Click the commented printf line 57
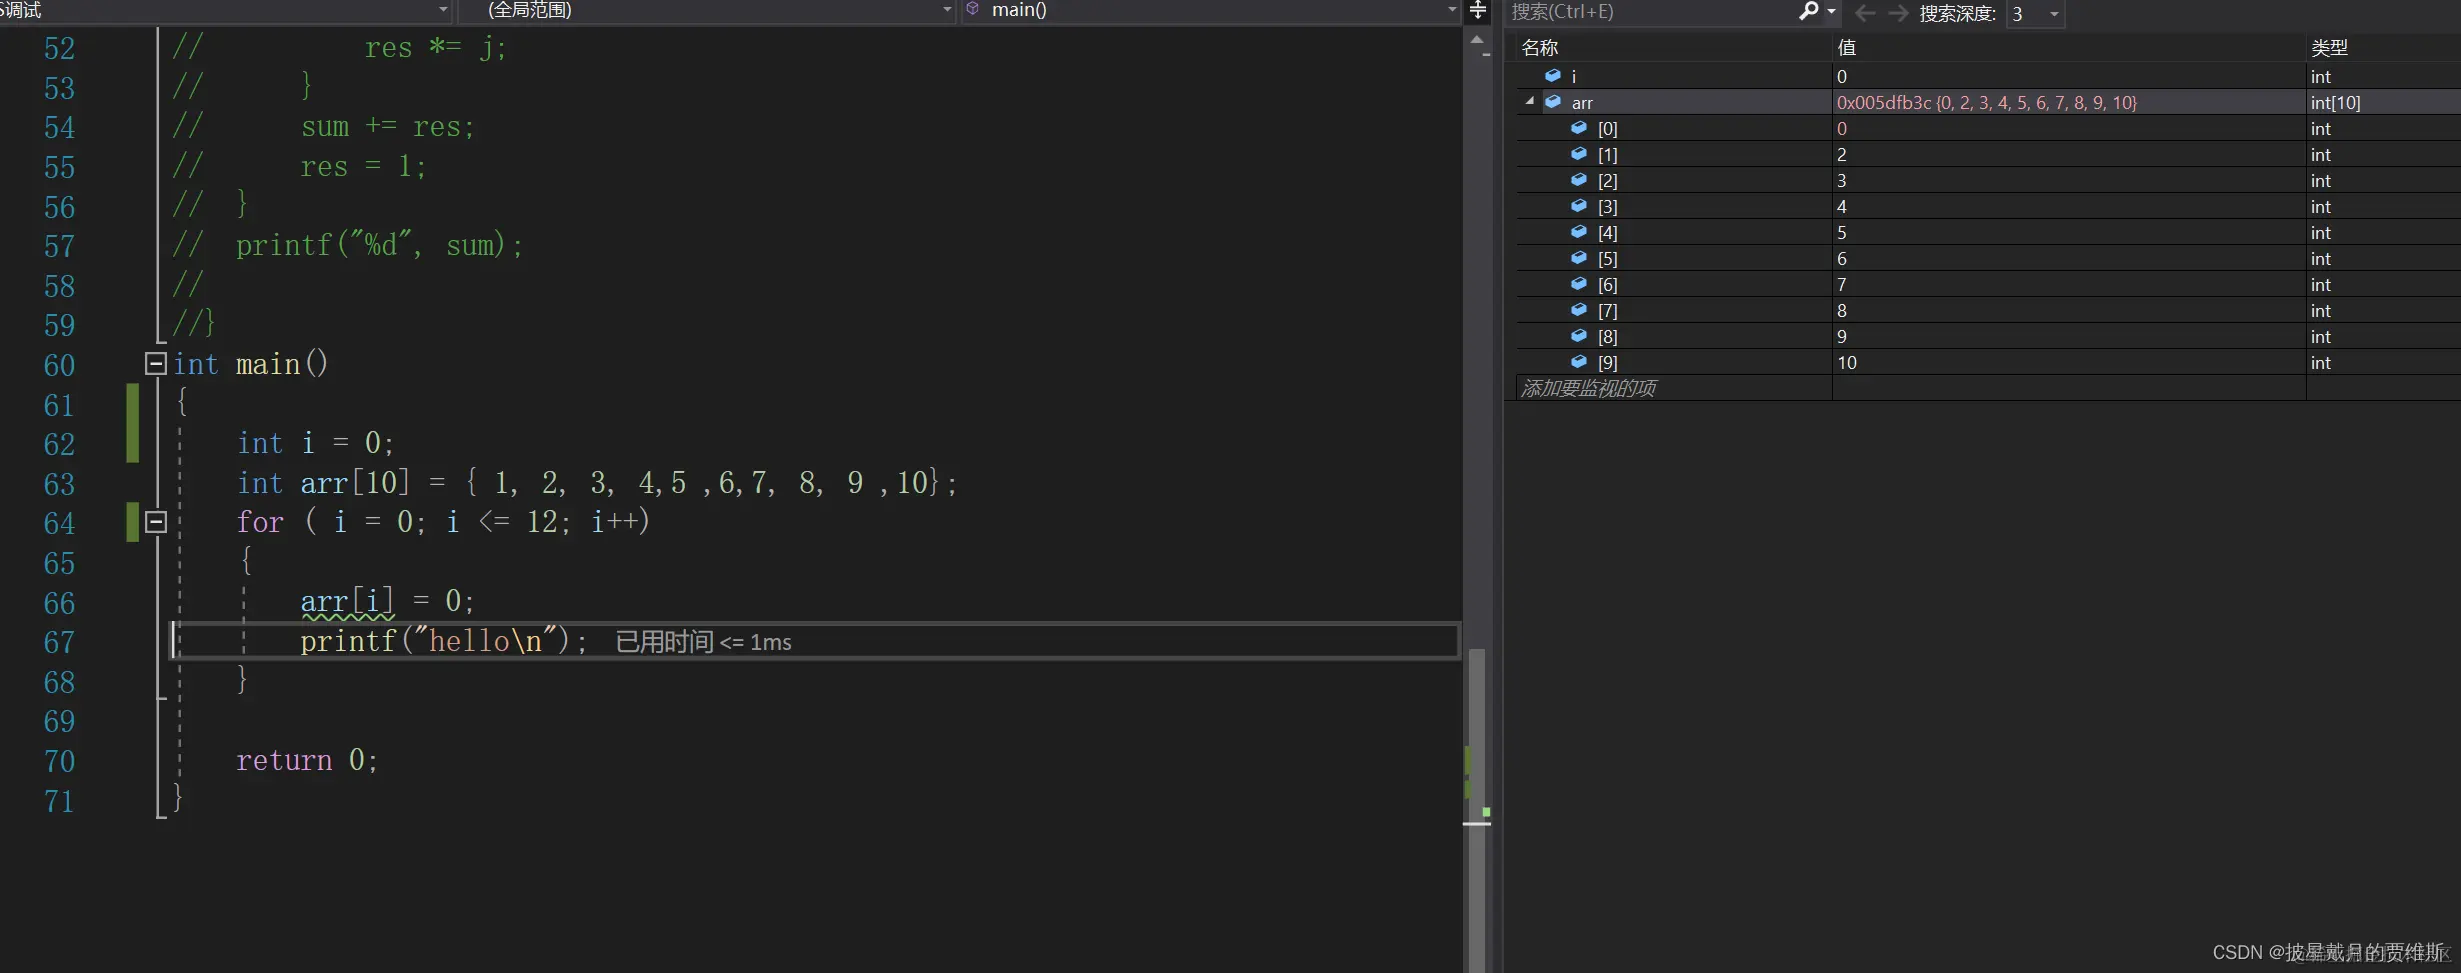The width and height of the screenshot is (2461, 973). click(348, 245)
